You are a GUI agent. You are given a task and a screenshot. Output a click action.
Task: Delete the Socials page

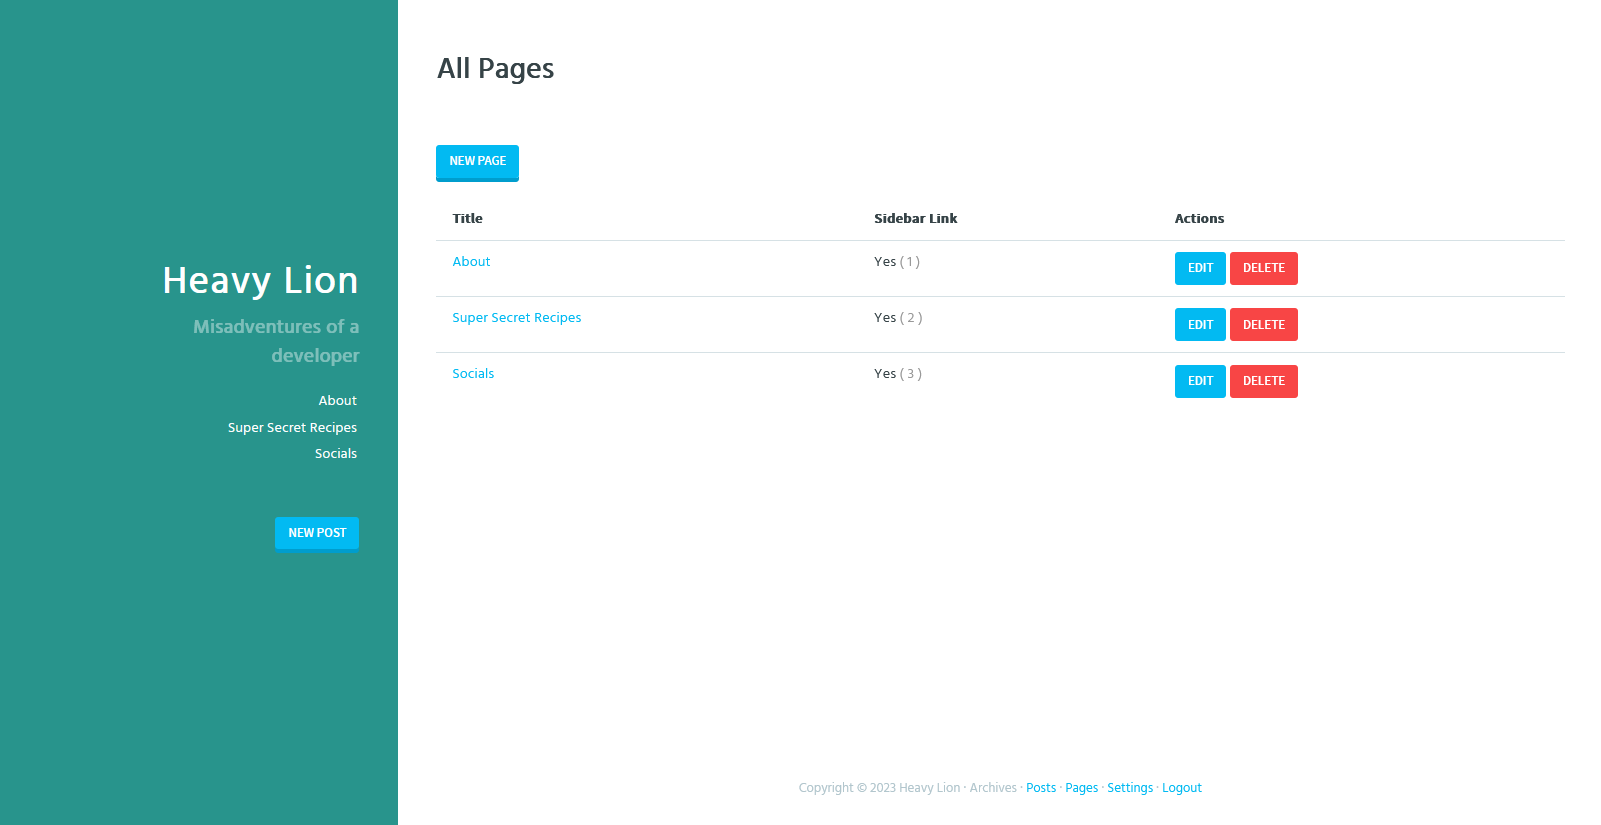point(1263,381)
